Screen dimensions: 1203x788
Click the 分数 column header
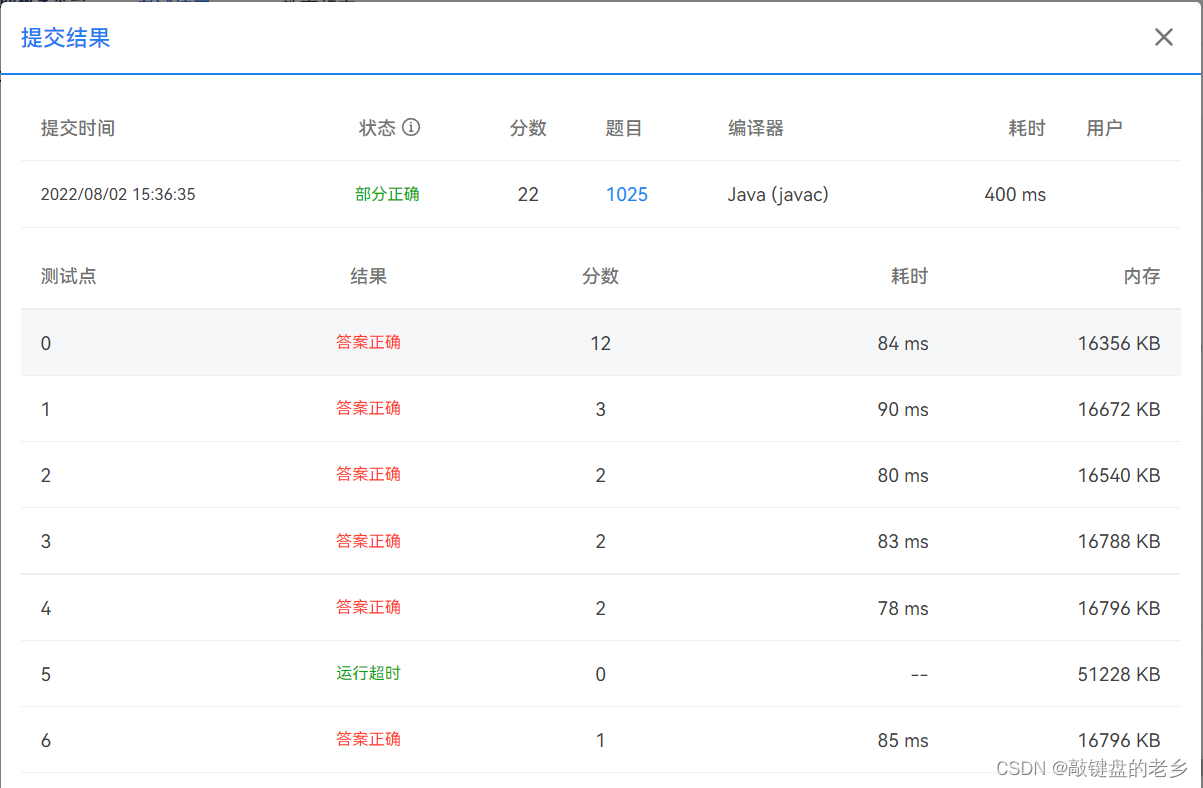tap(528, 127)
